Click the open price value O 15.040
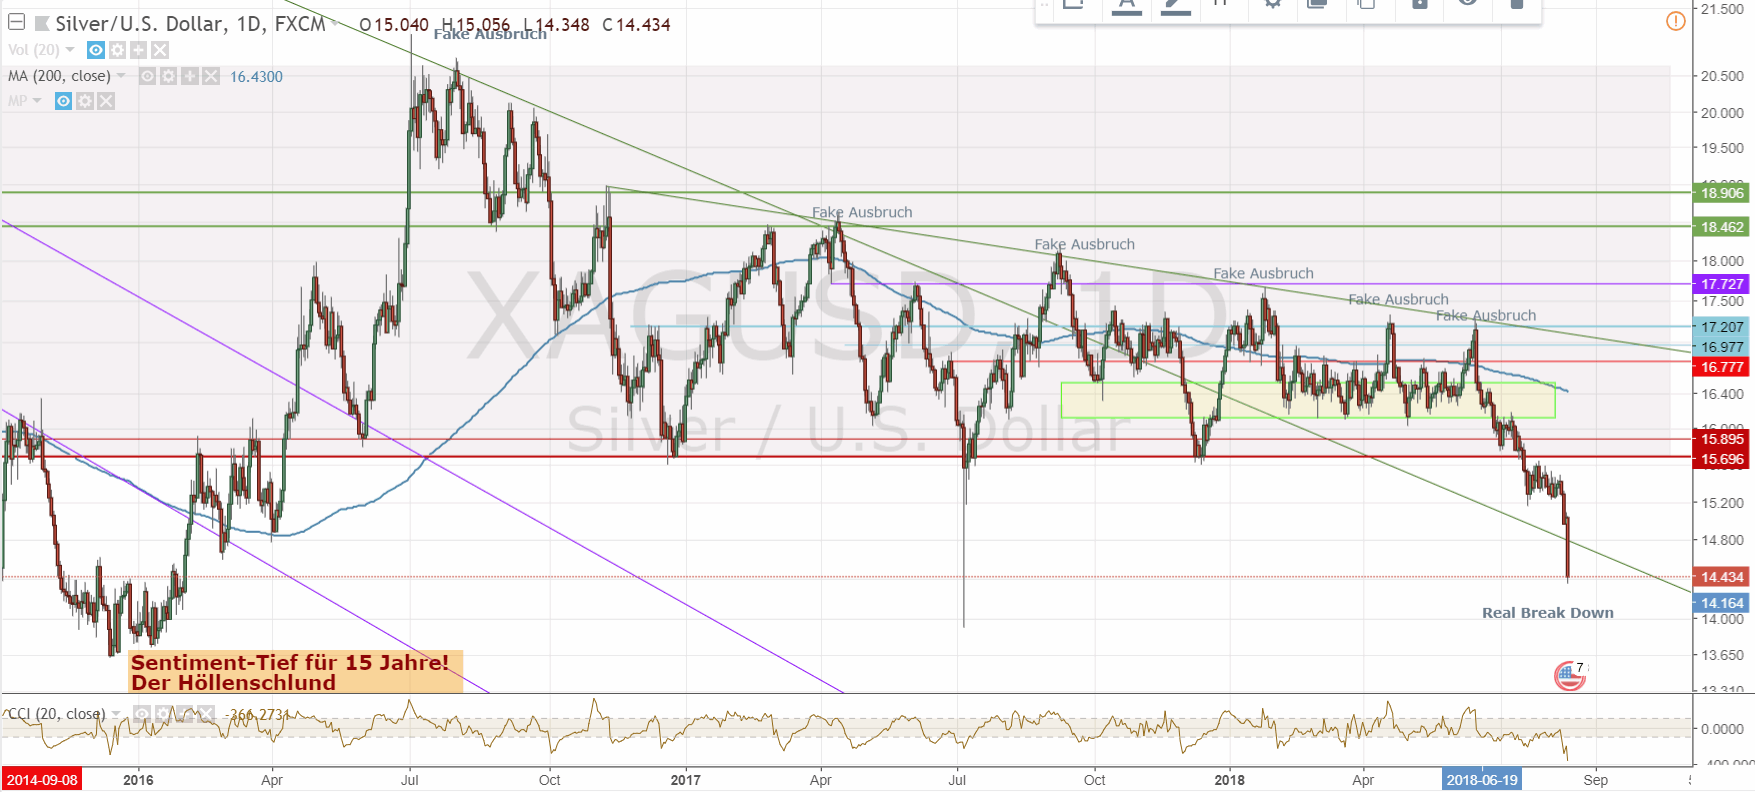This screenshot has width=1755, height=792. tap(394, 24)
